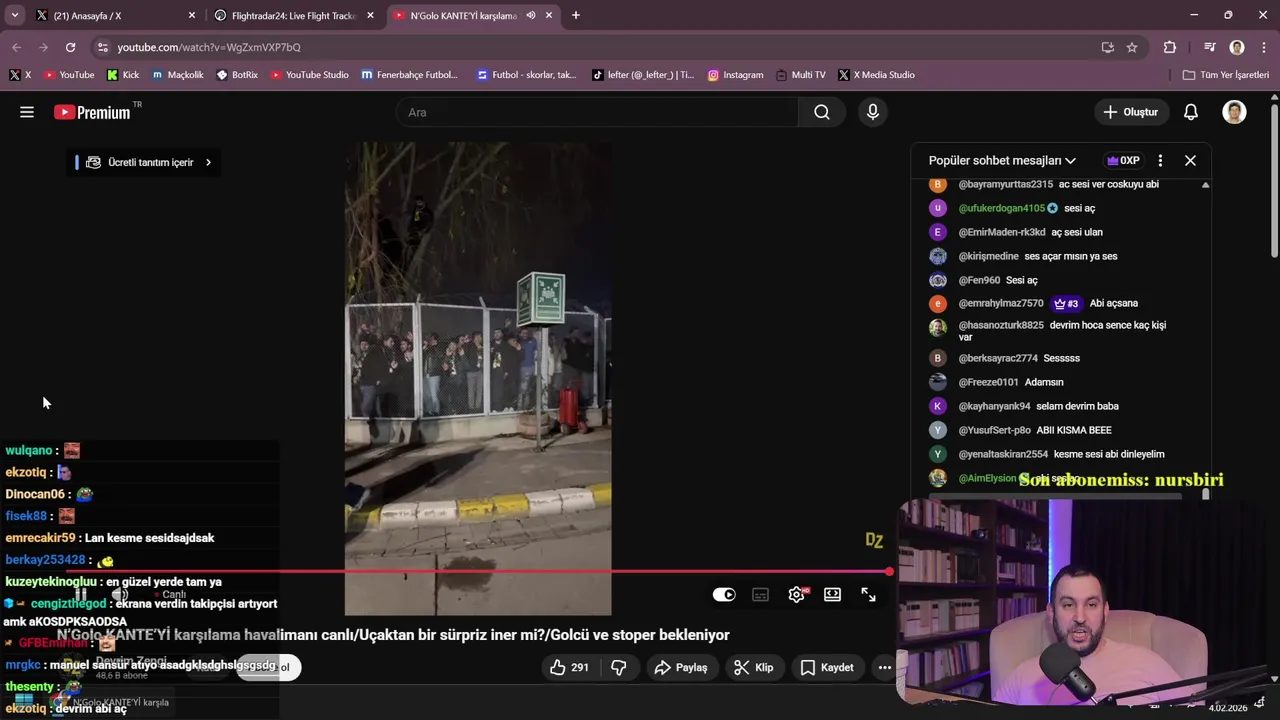The width and height of the screenshot is (1280, 720).
Task: View site information icon in address bar
Action: pyautogui.click(x=102, y=47)
